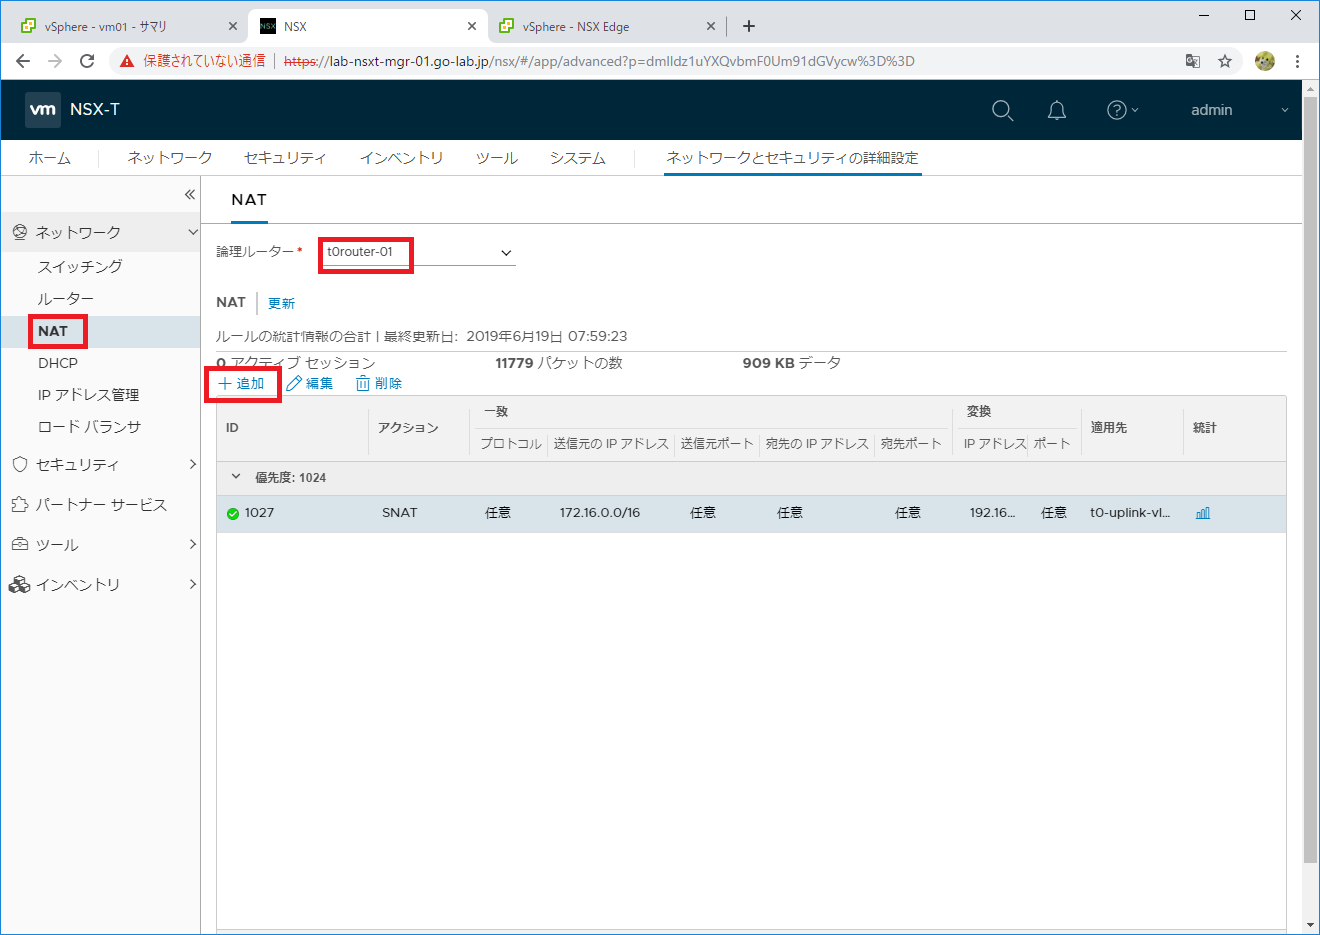
Task: Select DHCP in the sidebar
Action: [x=58, y=363]
